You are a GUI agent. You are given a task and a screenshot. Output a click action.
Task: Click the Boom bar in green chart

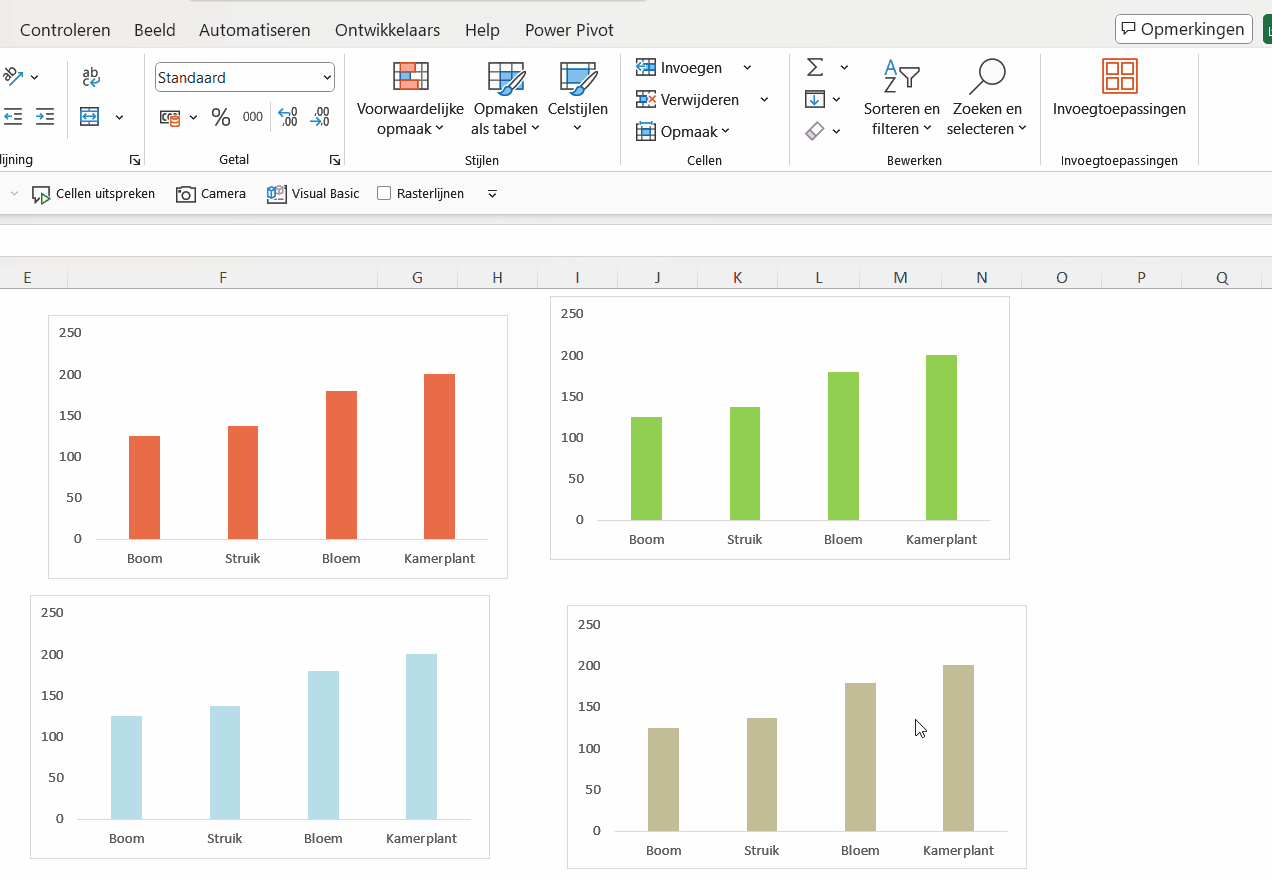pos(646,469)
